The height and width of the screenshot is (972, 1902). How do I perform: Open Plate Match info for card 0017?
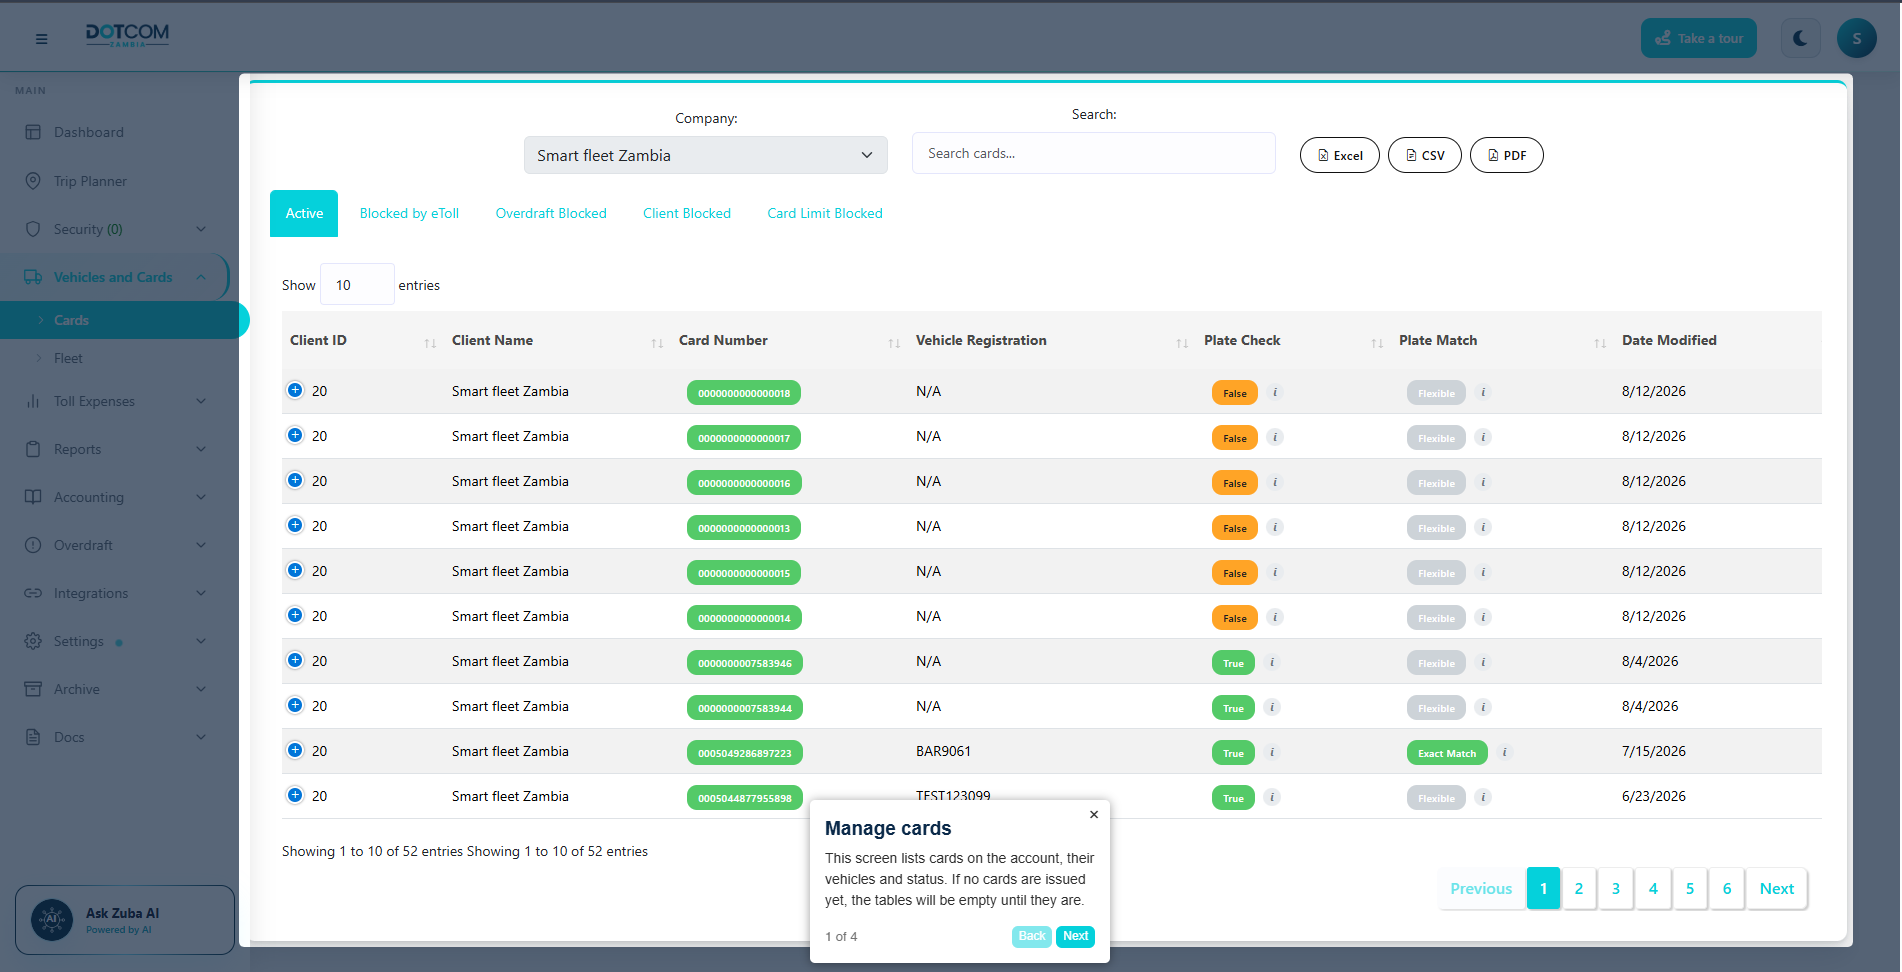coord(1483,437)
